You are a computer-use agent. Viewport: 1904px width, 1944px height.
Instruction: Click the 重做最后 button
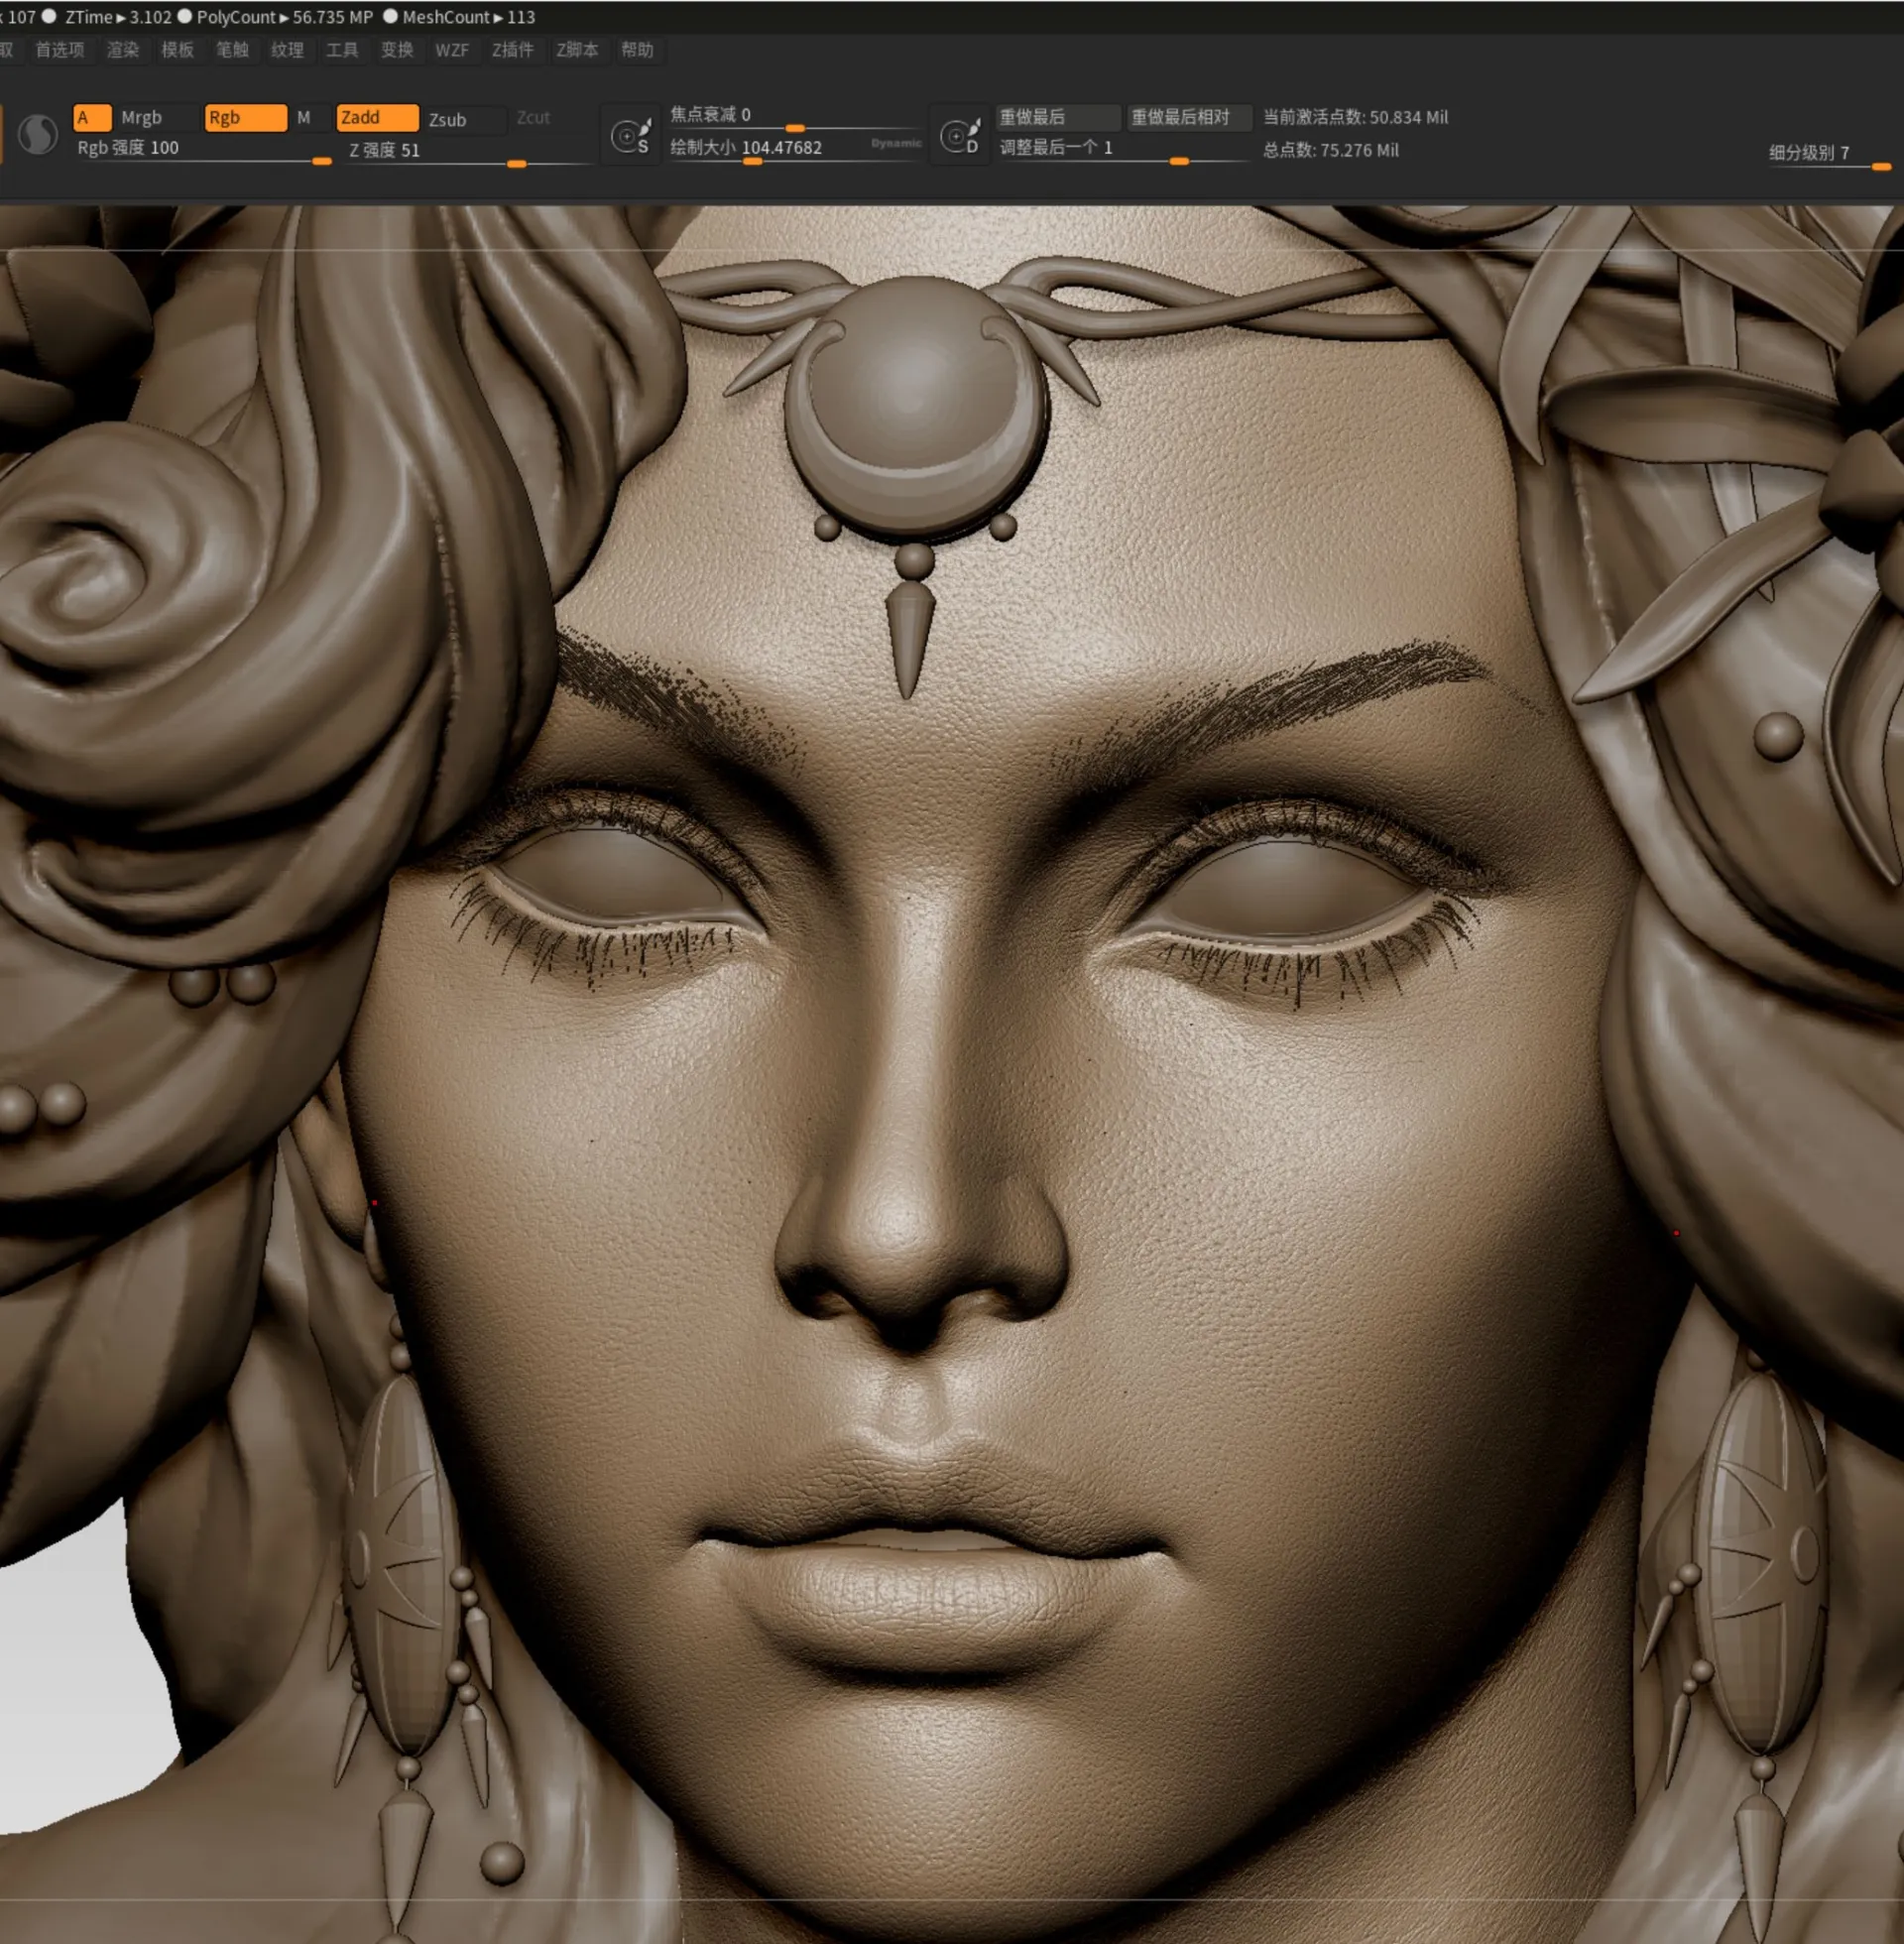point(1056,117)
